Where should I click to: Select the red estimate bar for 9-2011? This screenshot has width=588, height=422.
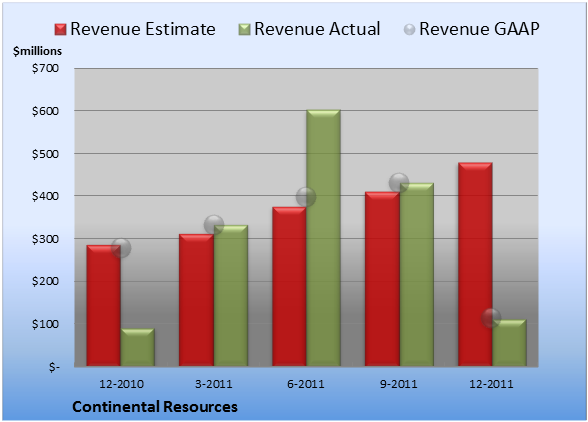(x=382, y=279)
